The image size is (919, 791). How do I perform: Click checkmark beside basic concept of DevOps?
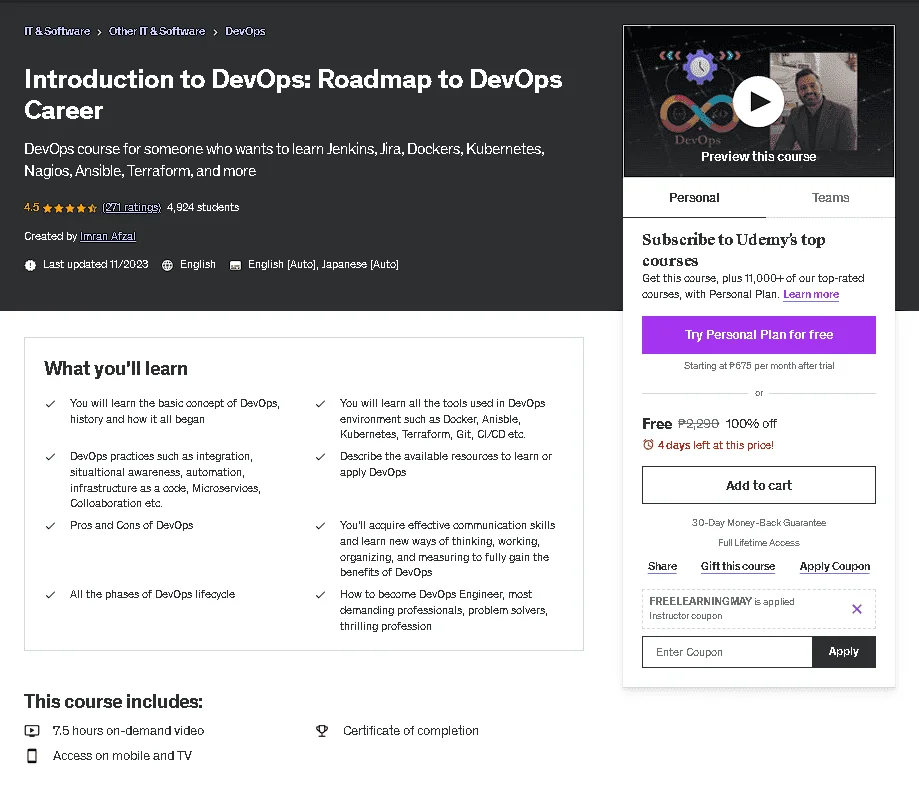[x=50, y=404]
